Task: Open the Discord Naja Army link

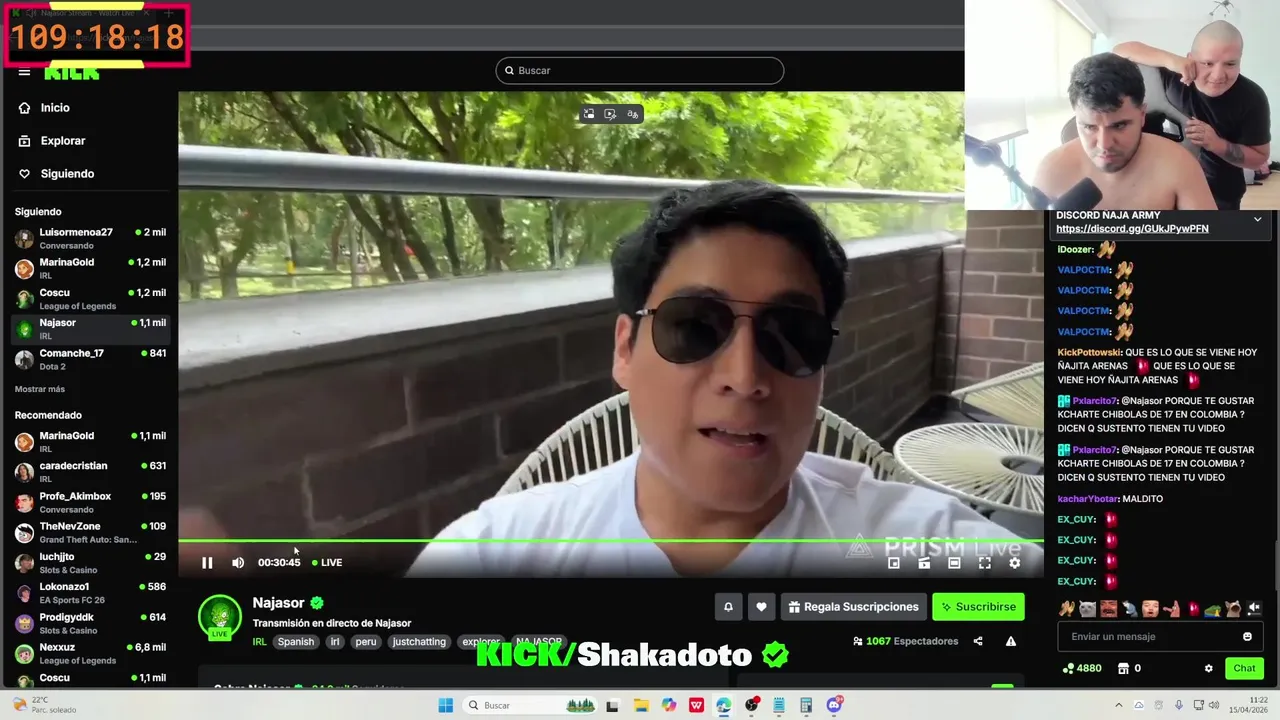Action: click(1132, 229)
